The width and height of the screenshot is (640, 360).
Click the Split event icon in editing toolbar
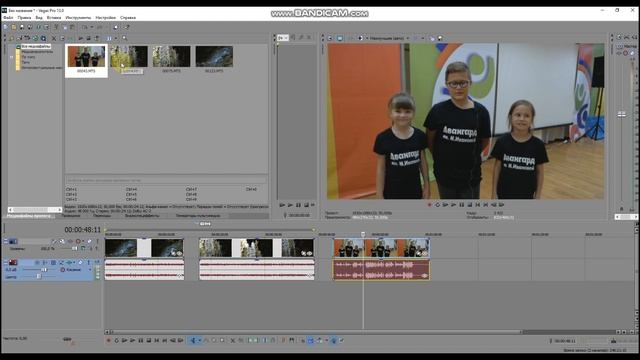(x=264, y=340)
